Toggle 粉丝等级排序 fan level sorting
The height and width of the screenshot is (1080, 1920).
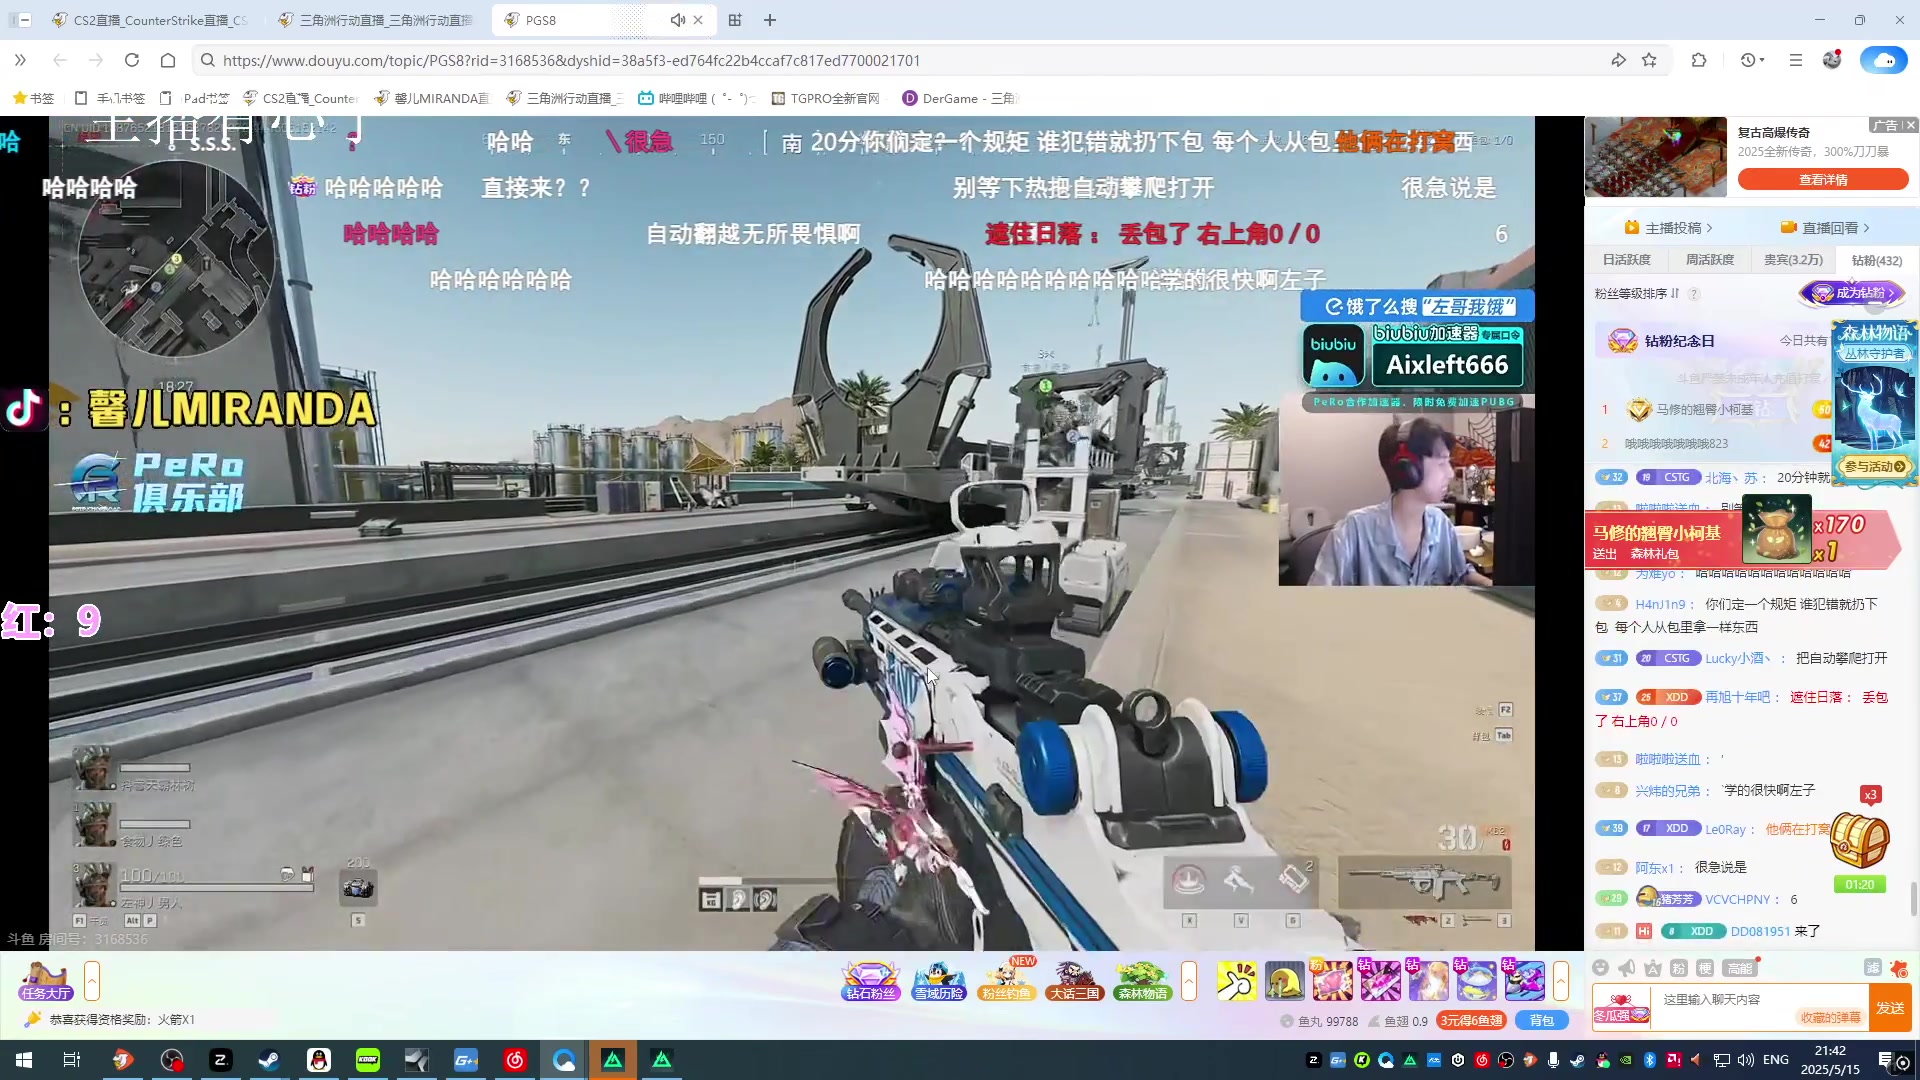click(x=1637, y=293)
